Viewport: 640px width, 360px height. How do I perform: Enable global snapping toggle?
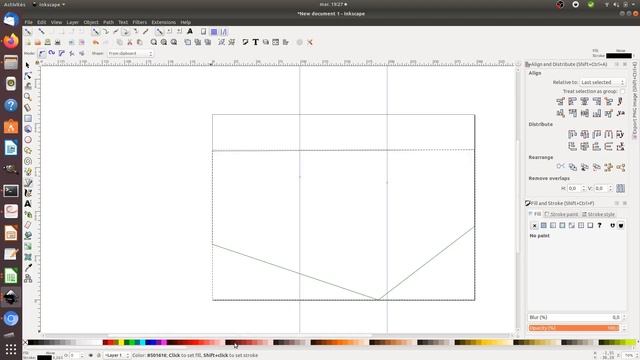tap(28, 31)
